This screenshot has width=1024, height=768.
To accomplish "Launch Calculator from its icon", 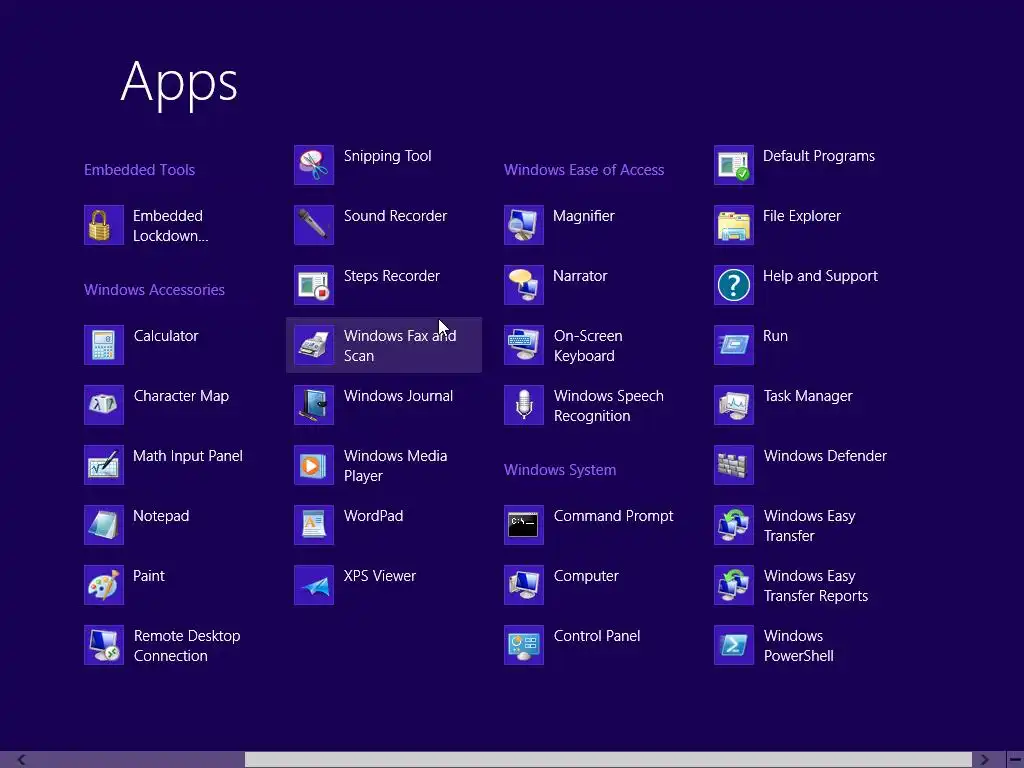I will 104,345.
